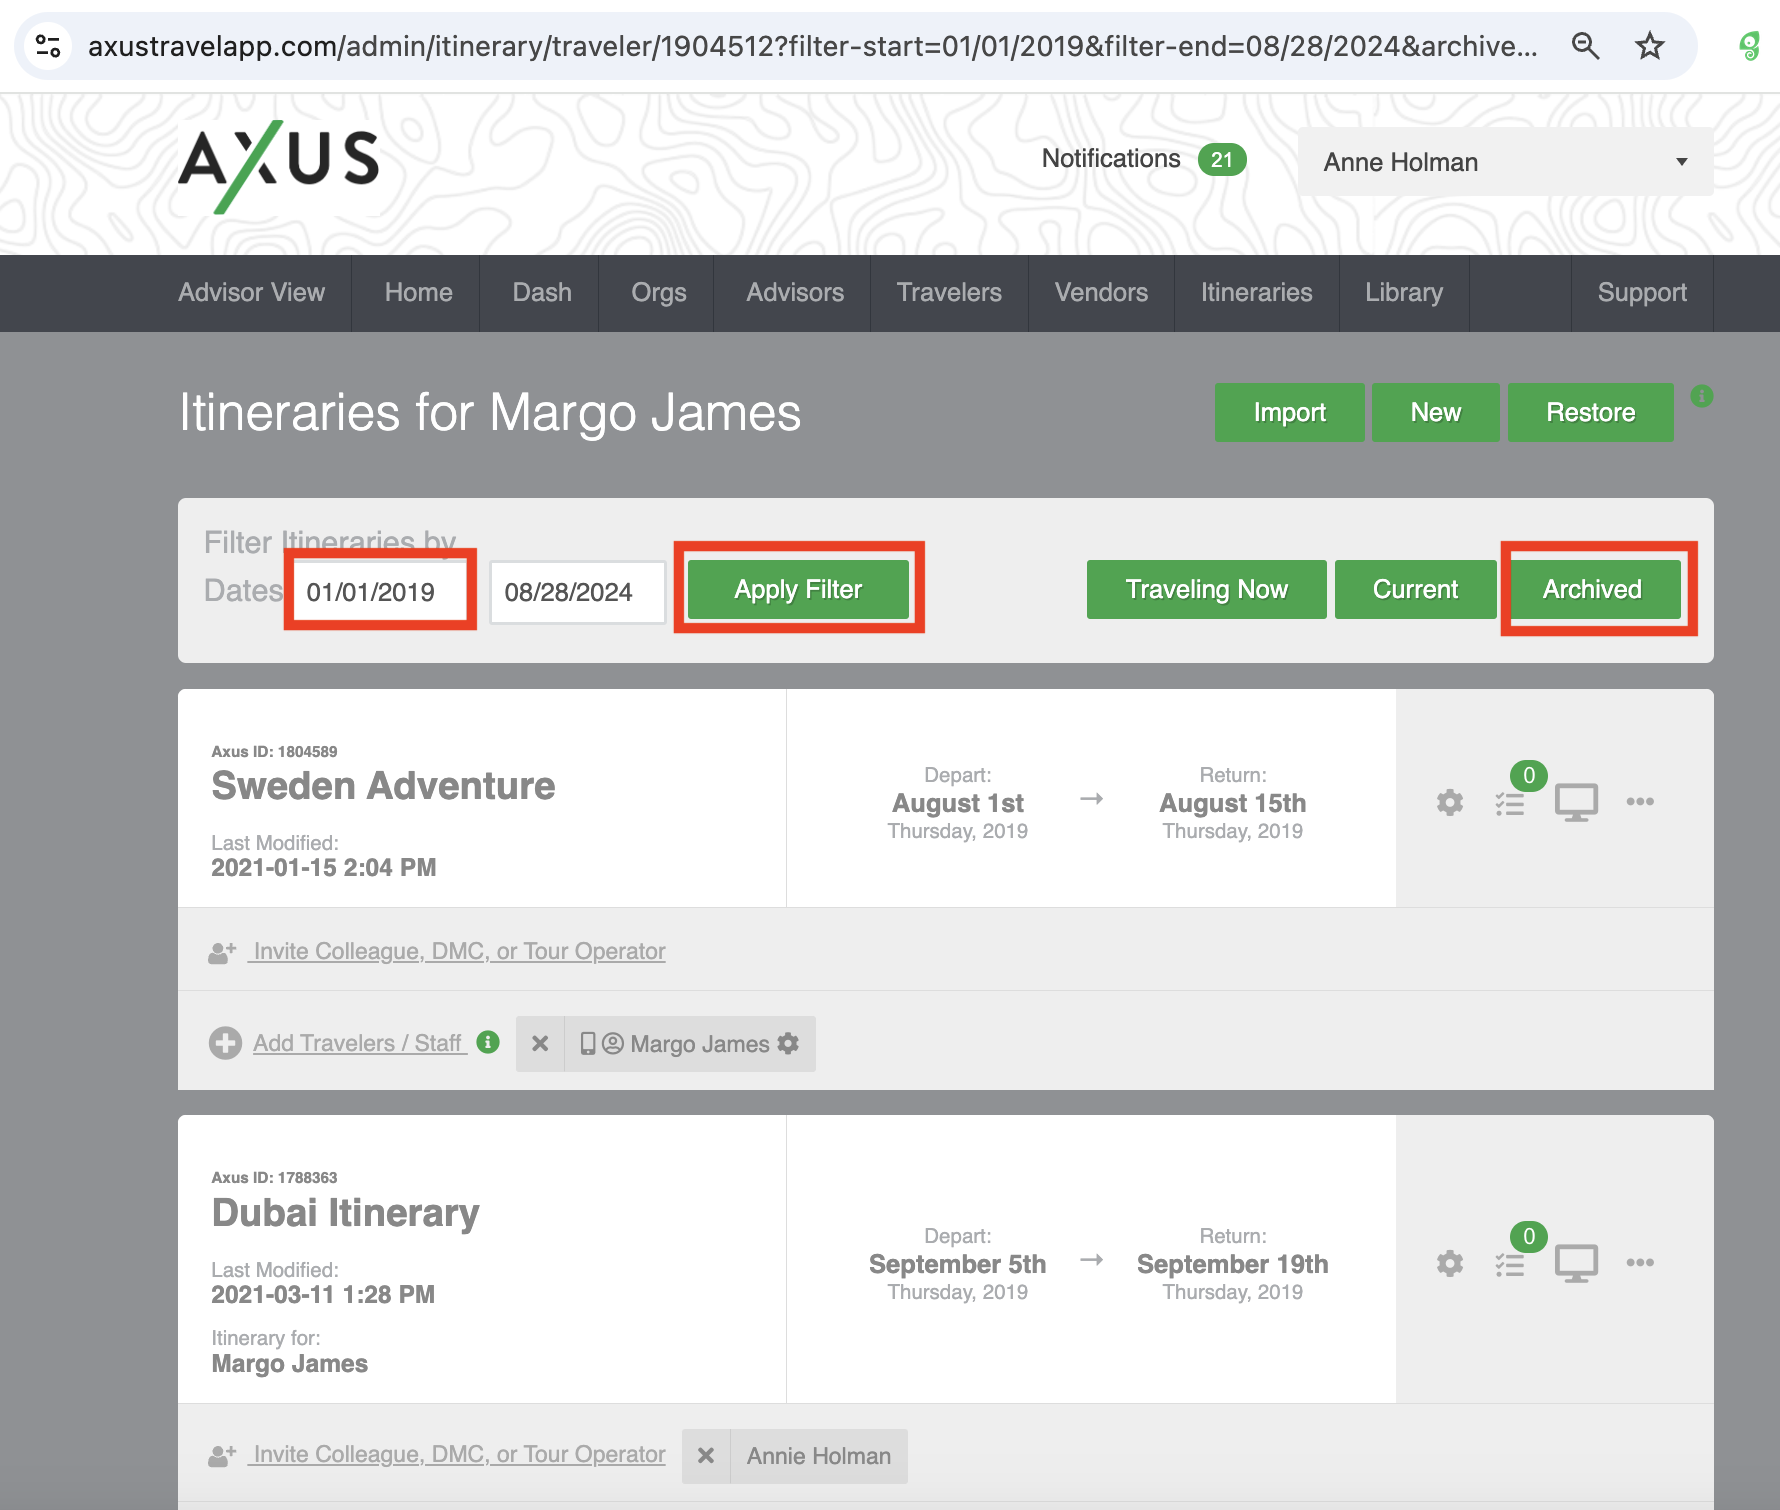Screen dimensions: 1780x1510
Task: Click the filter start date field
Action: (380, 592)
